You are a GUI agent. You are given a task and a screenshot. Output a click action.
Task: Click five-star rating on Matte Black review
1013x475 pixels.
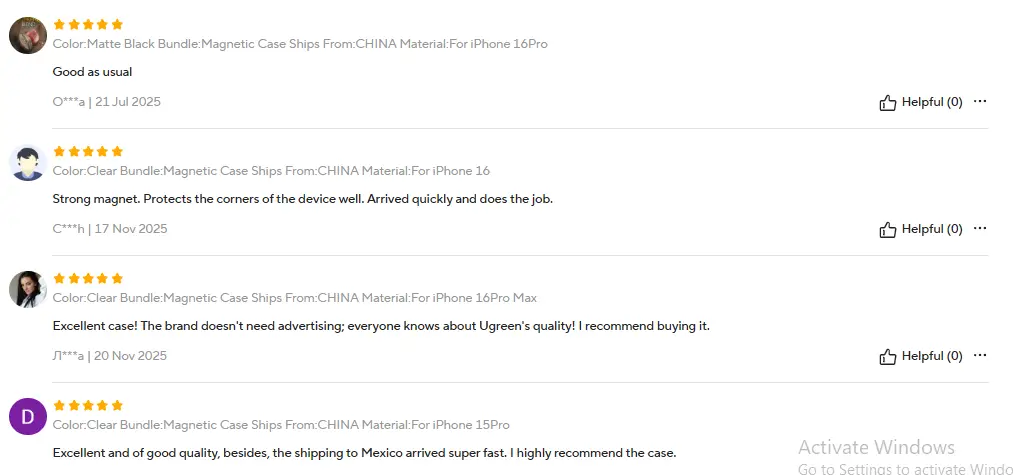88,24
